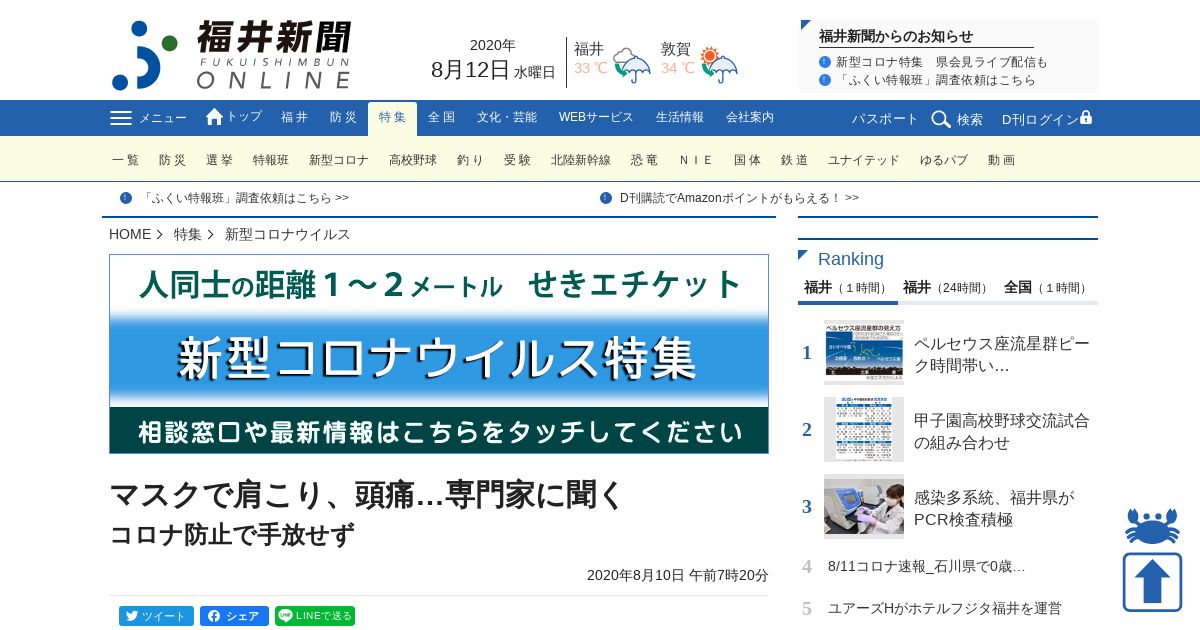Click the 新型コロナウイルス特集 banner
Image resolution: width=1200 pixels, height=630 pixels.
click(x=439, y=354)
